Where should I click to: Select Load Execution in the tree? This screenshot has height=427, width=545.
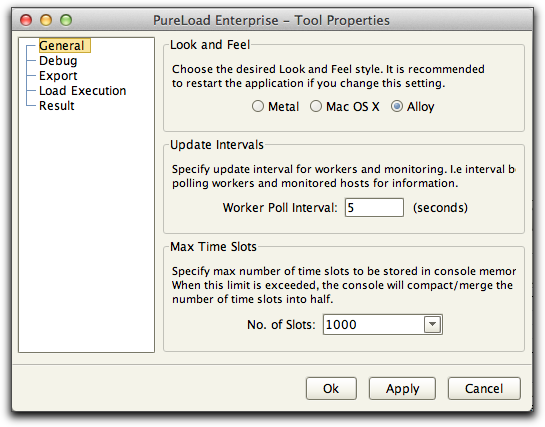point(82,91)
